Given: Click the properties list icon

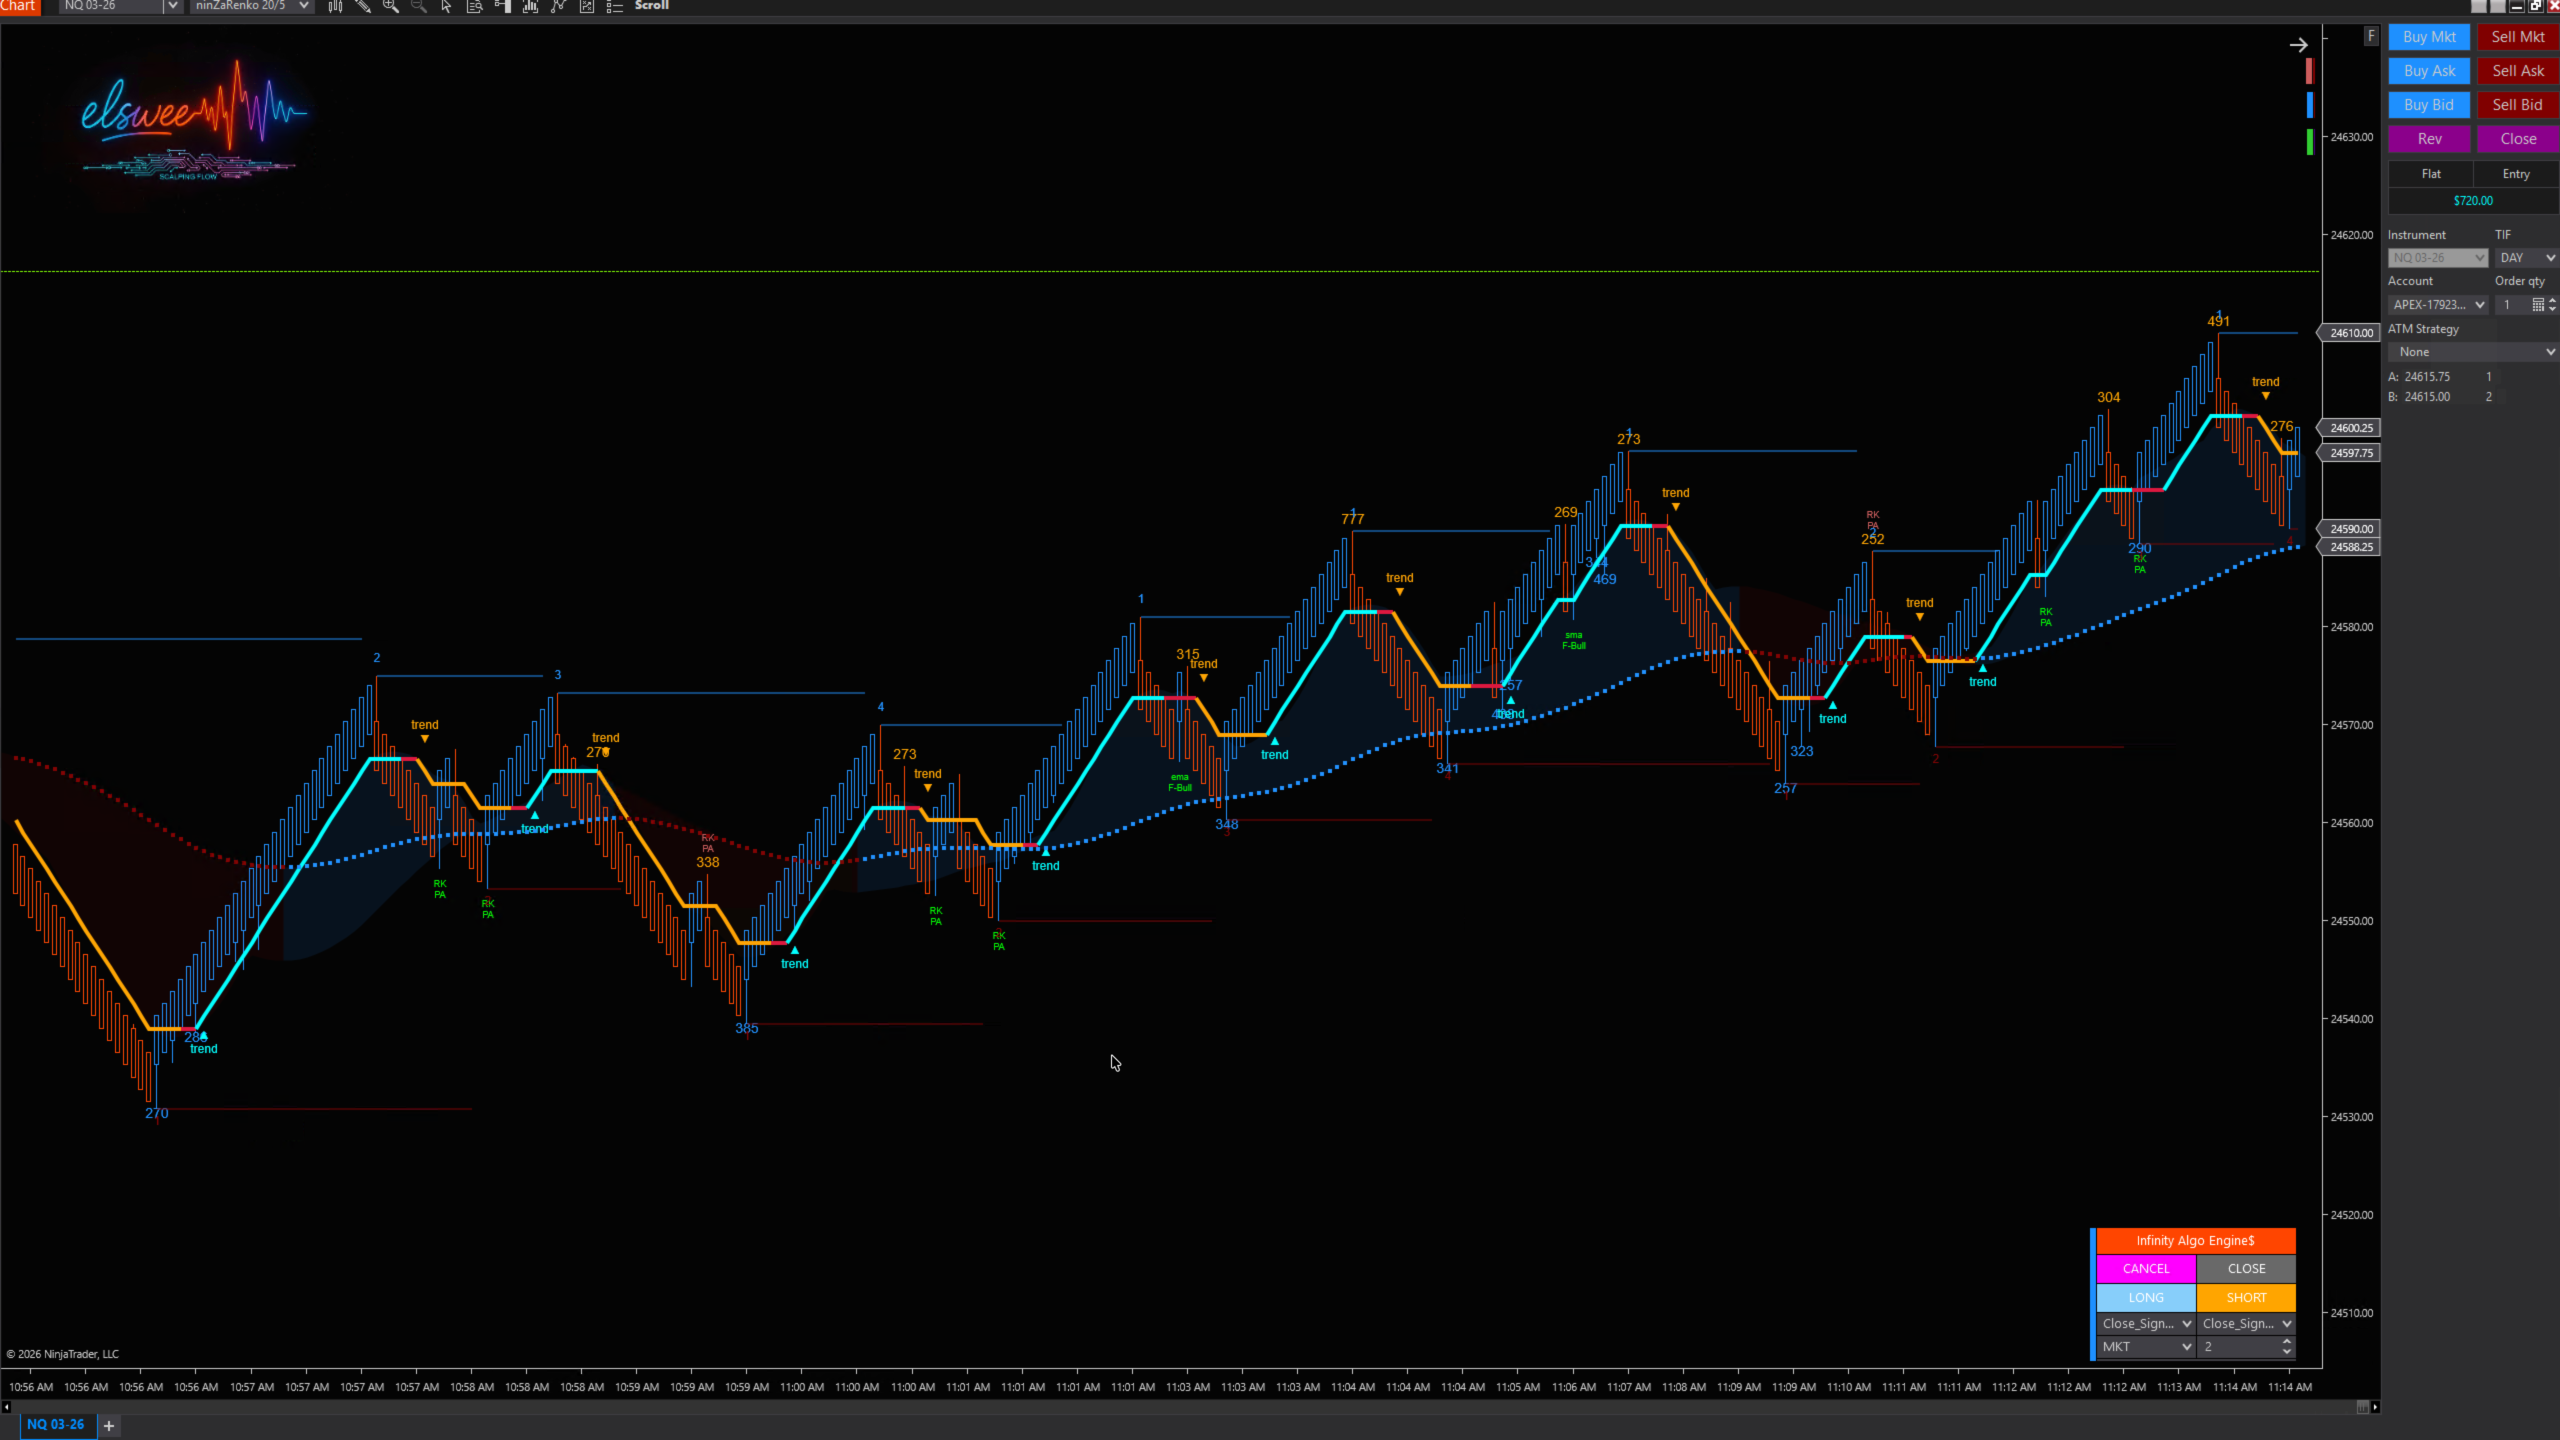Looking at the screenshot, I should (x=615, y=6).
